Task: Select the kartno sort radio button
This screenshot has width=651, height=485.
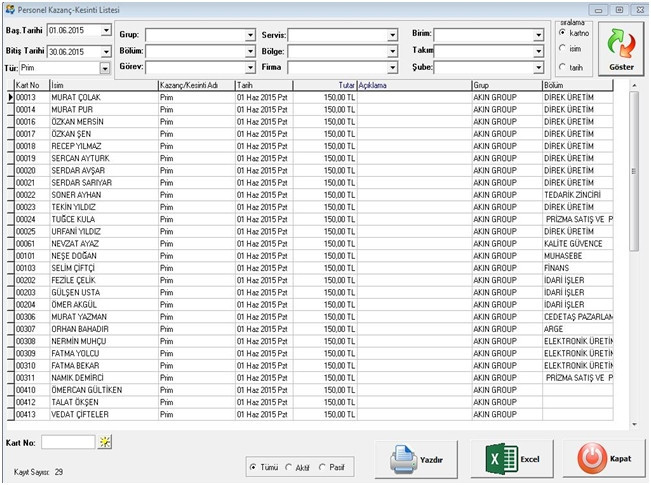Action: click(562, 32)
